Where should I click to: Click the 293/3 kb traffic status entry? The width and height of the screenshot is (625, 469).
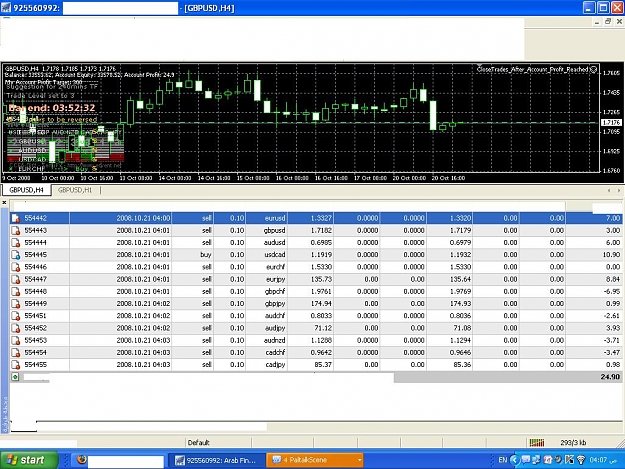tap(573, 443)
